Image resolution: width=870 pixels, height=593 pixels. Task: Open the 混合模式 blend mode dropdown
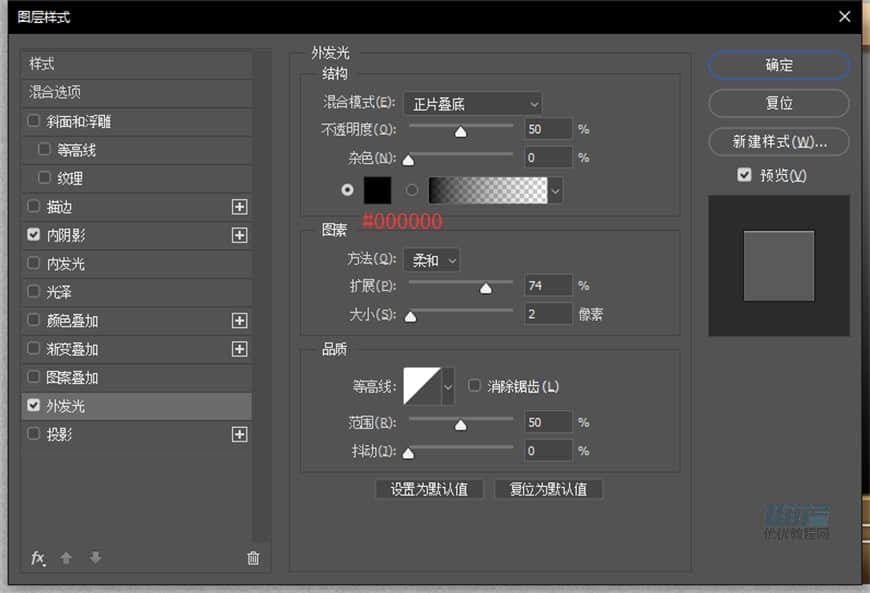(472, 103)
